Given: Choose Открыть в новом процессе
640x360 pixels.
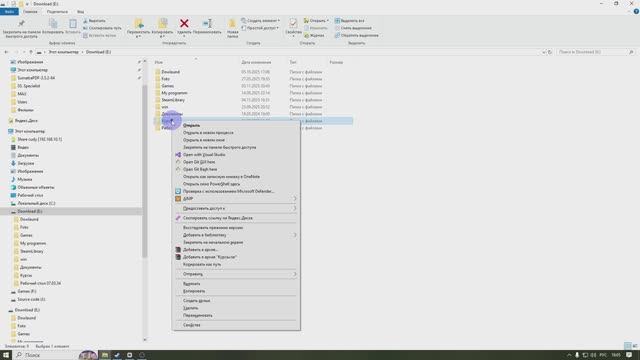Looking at the screenshot, I should 236,133.
